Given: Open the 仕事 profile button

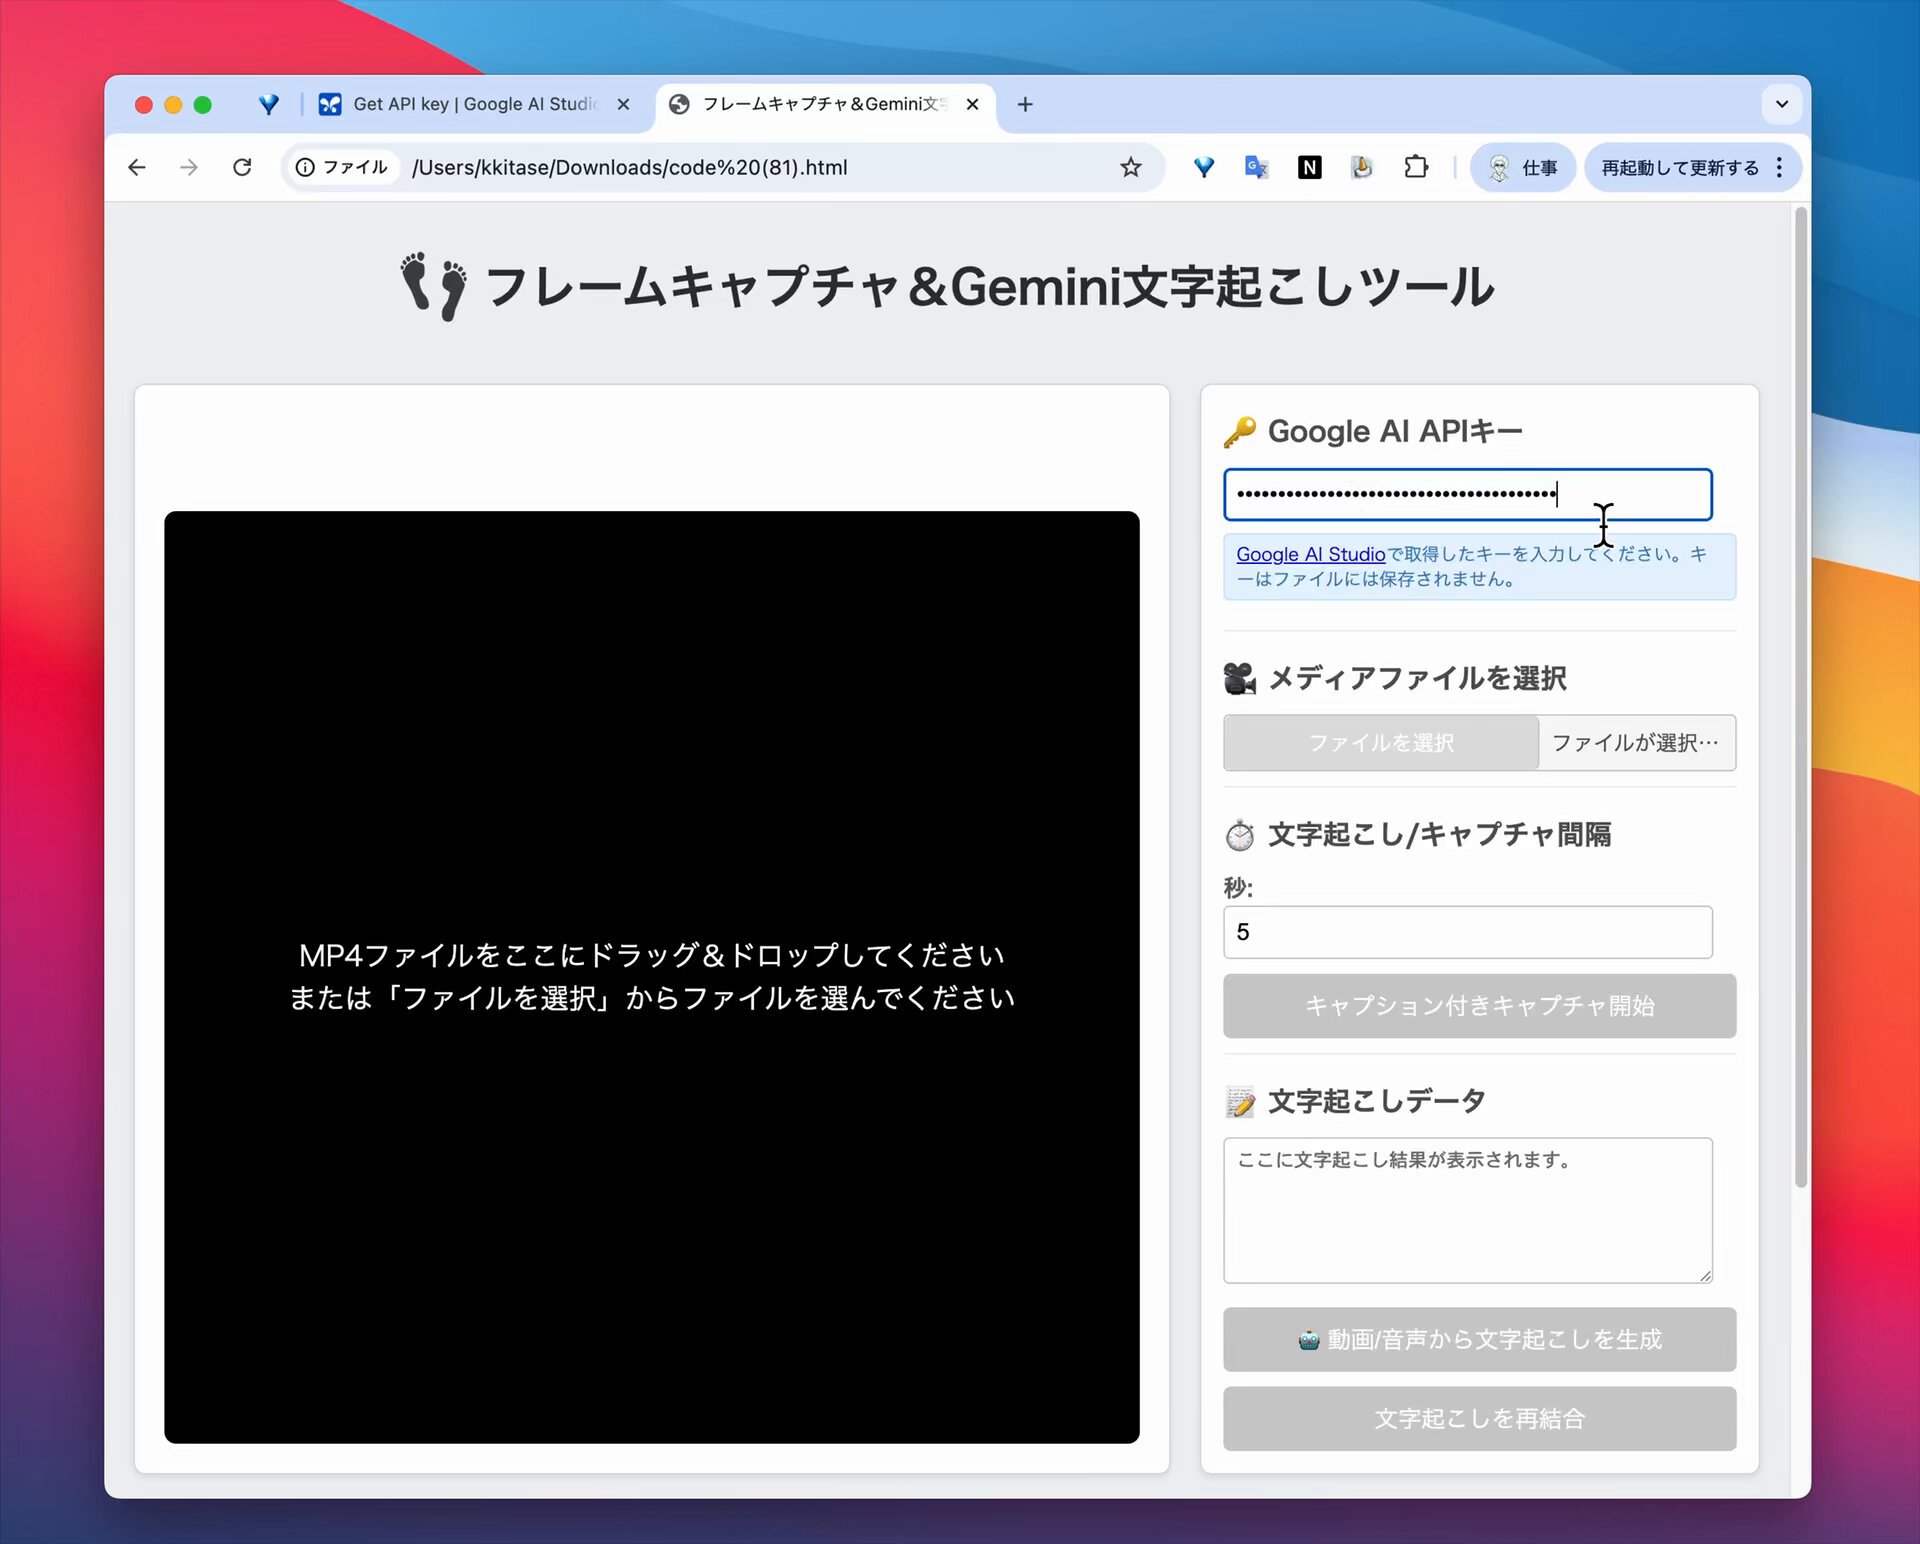Looking at the screenshot, I should (1522, 167).
